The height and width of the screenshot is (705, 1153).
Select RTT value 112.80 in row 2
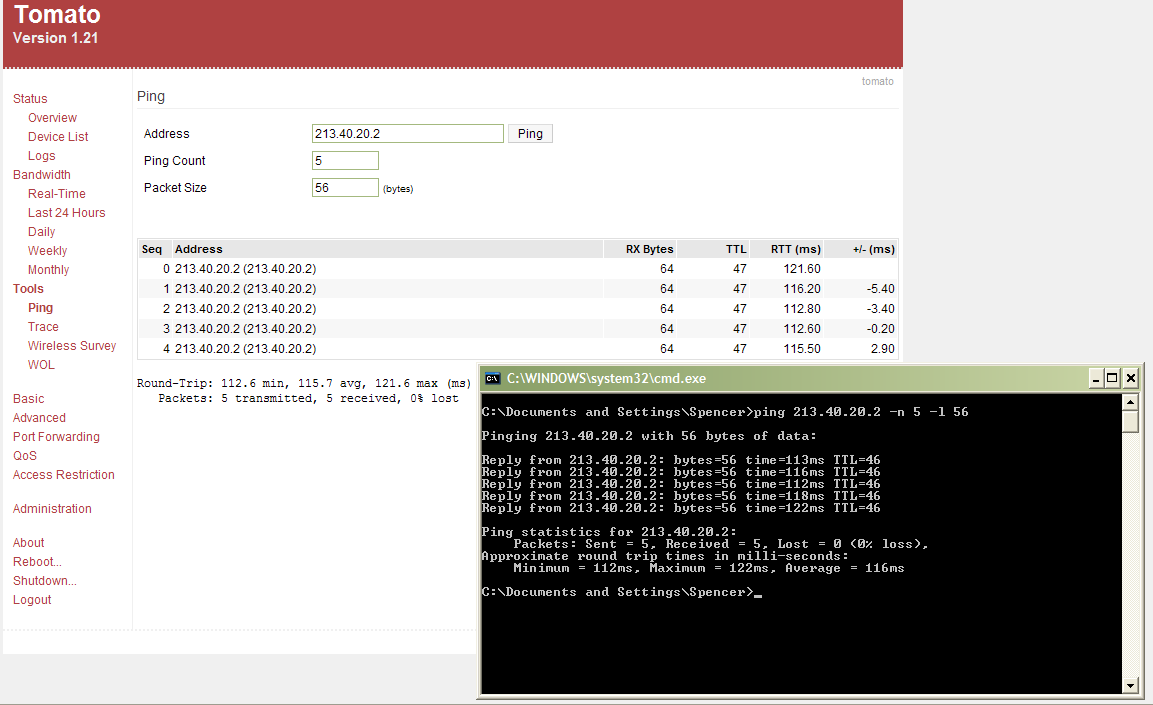[802, 309]
